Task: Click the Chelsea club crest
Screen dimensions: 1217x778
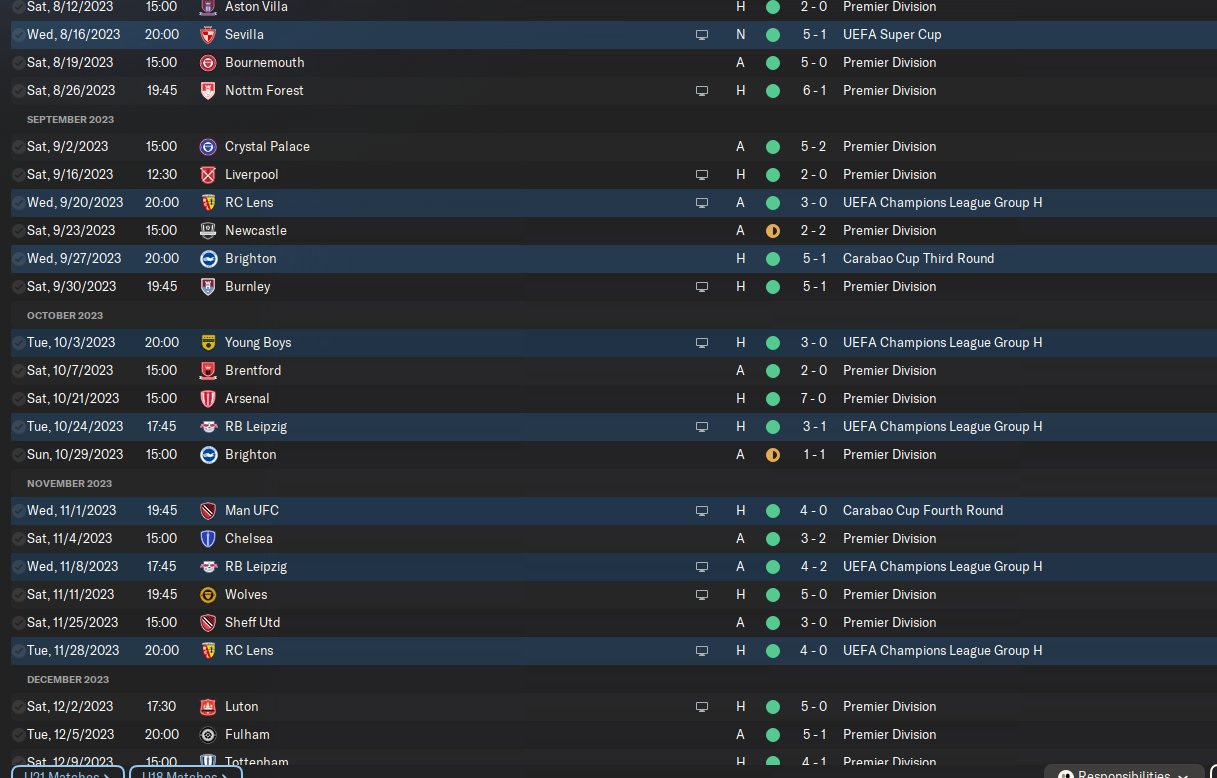Action: click(208, 538)
